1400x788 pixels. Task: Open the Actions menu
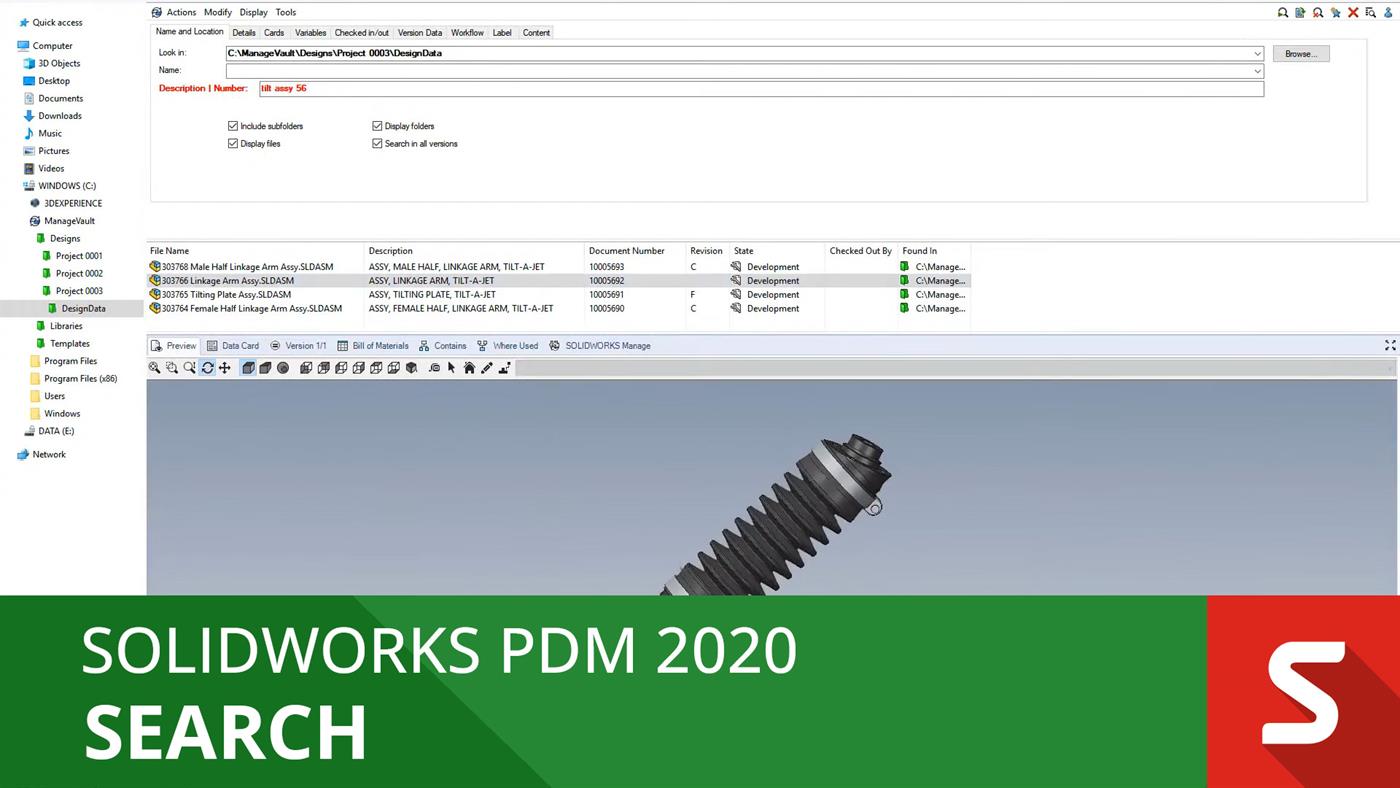[x=181, y=12]
